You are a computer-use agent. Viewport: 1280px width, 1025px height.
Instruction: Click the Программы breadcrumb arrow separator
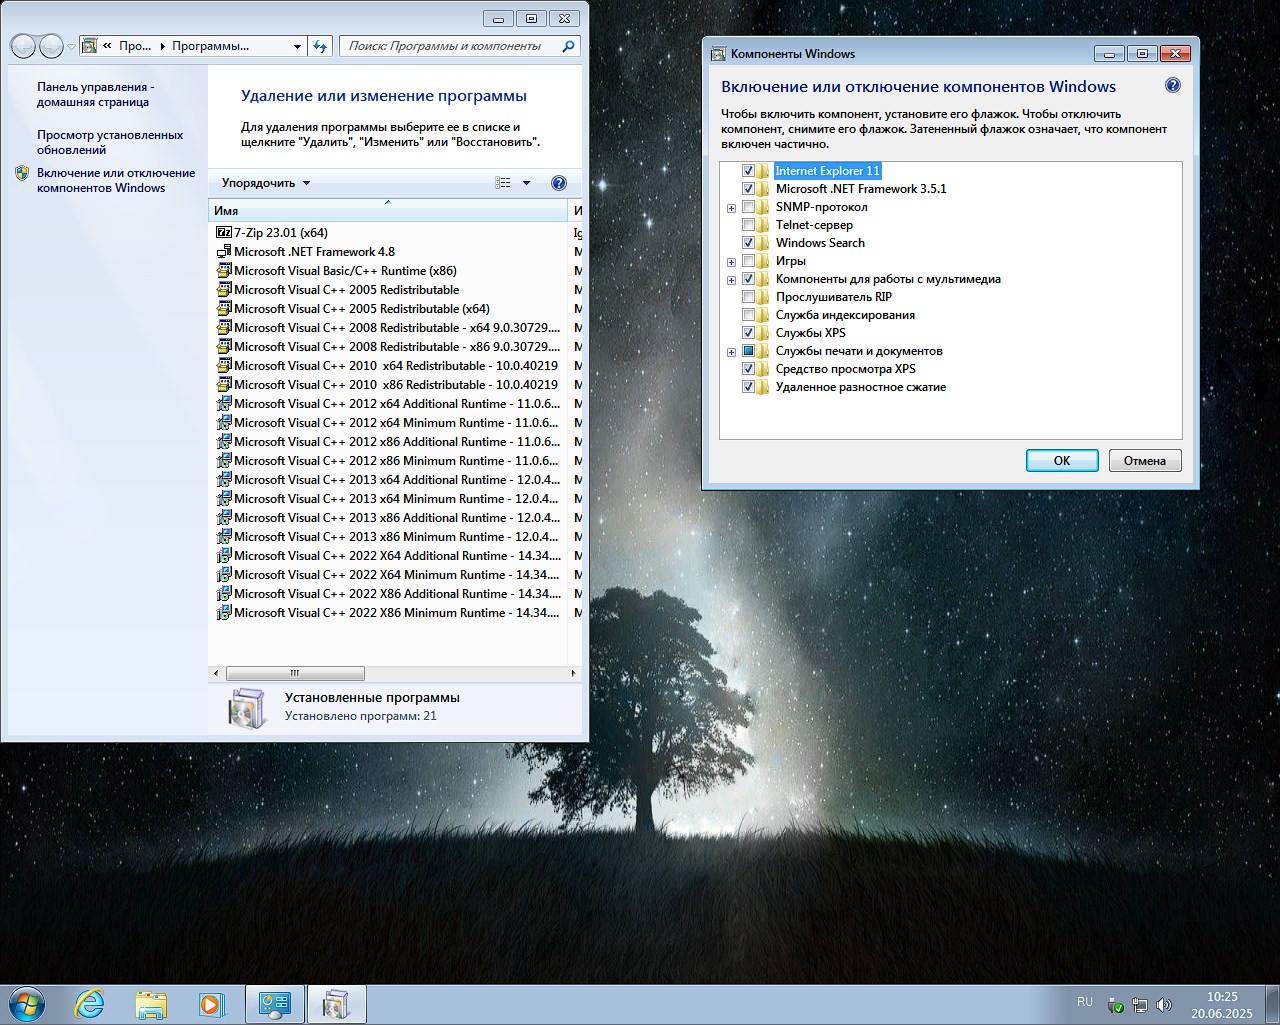coord(163,46)
